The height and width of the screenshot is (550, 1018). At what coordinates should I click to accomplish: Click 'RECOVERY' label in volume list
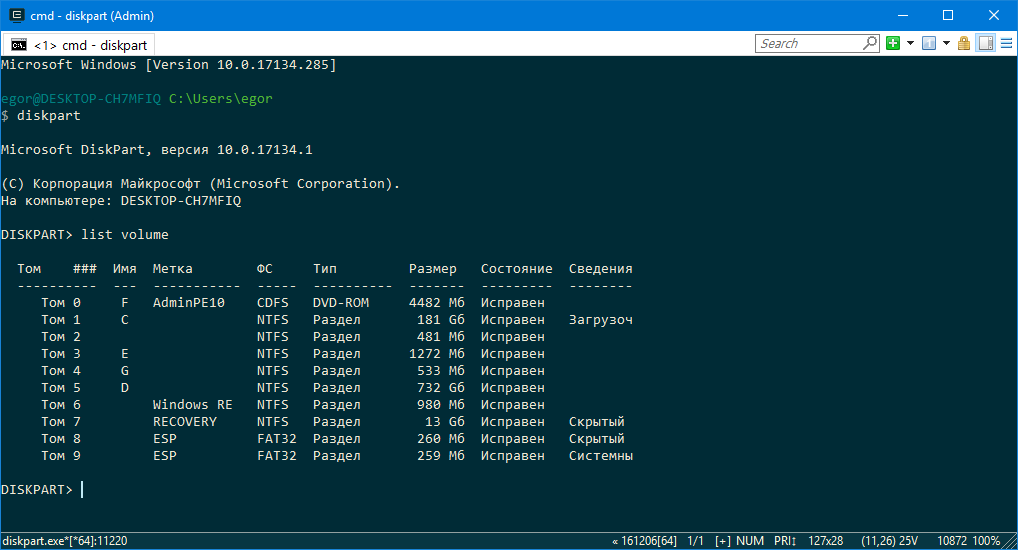click(185, 421)
